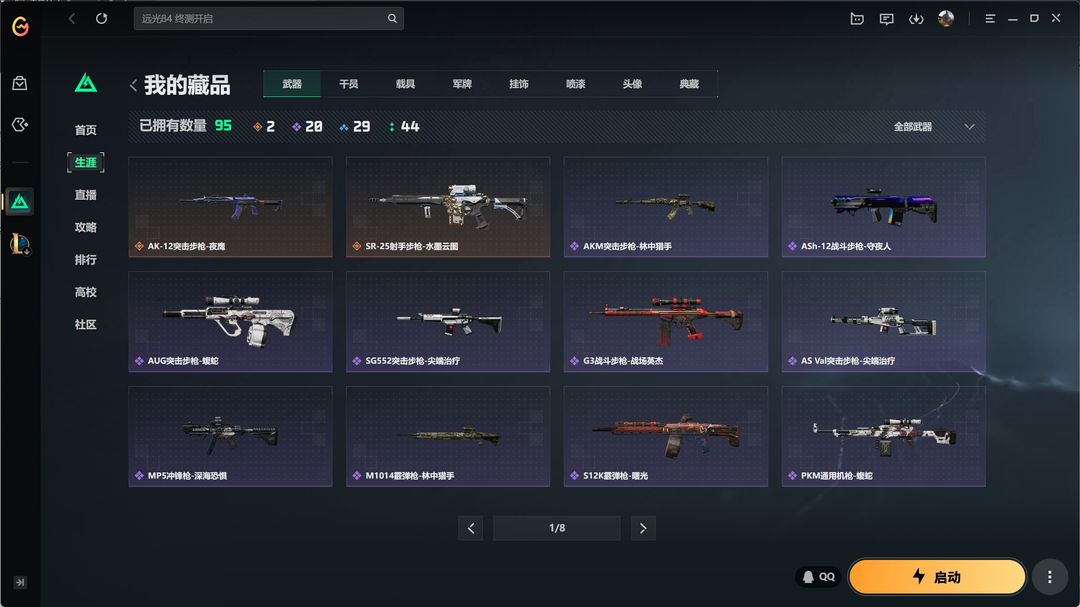Viewport: 1080px width, 607px height.
Task: Go back using 我的藏品 back chevron
Action: point(134,85)
